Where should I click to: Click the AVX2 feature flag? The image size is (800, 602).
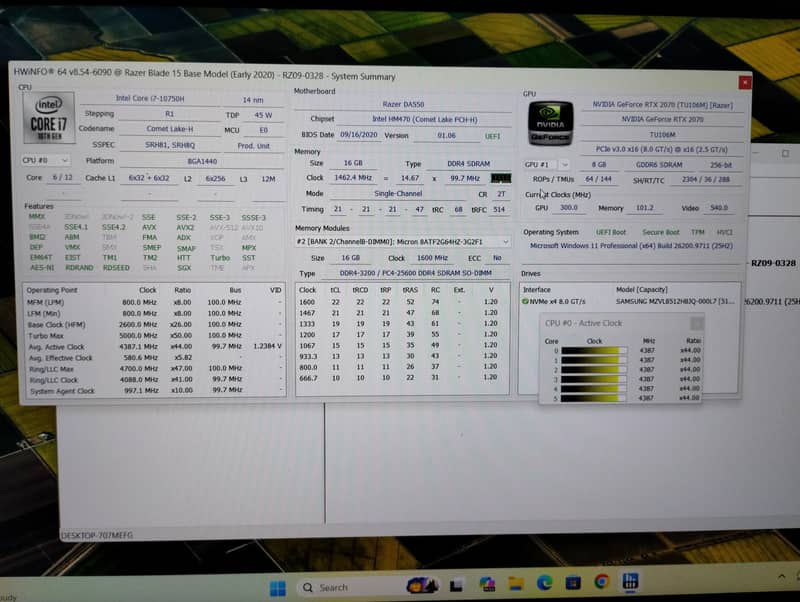click(185, 228)
